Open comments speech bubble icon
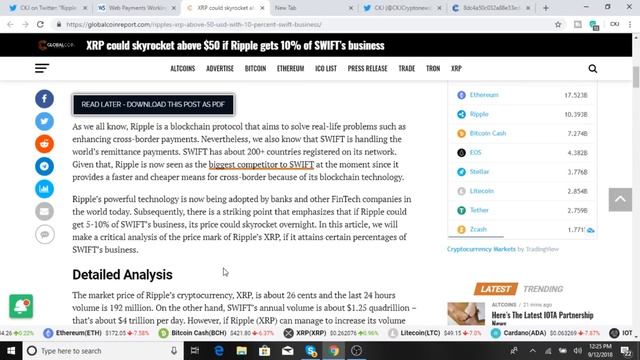Viewport: 640px width, 360px height. [44, 234]
